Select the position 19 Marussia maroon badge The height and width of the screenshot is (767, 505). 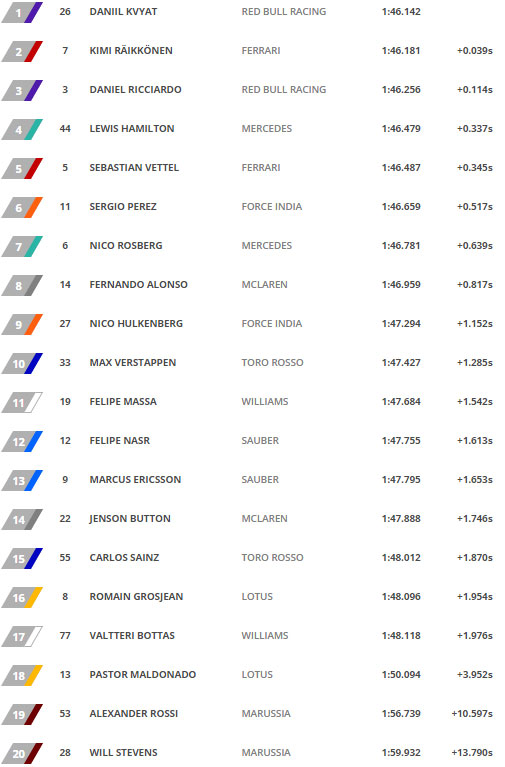point(22,715)
